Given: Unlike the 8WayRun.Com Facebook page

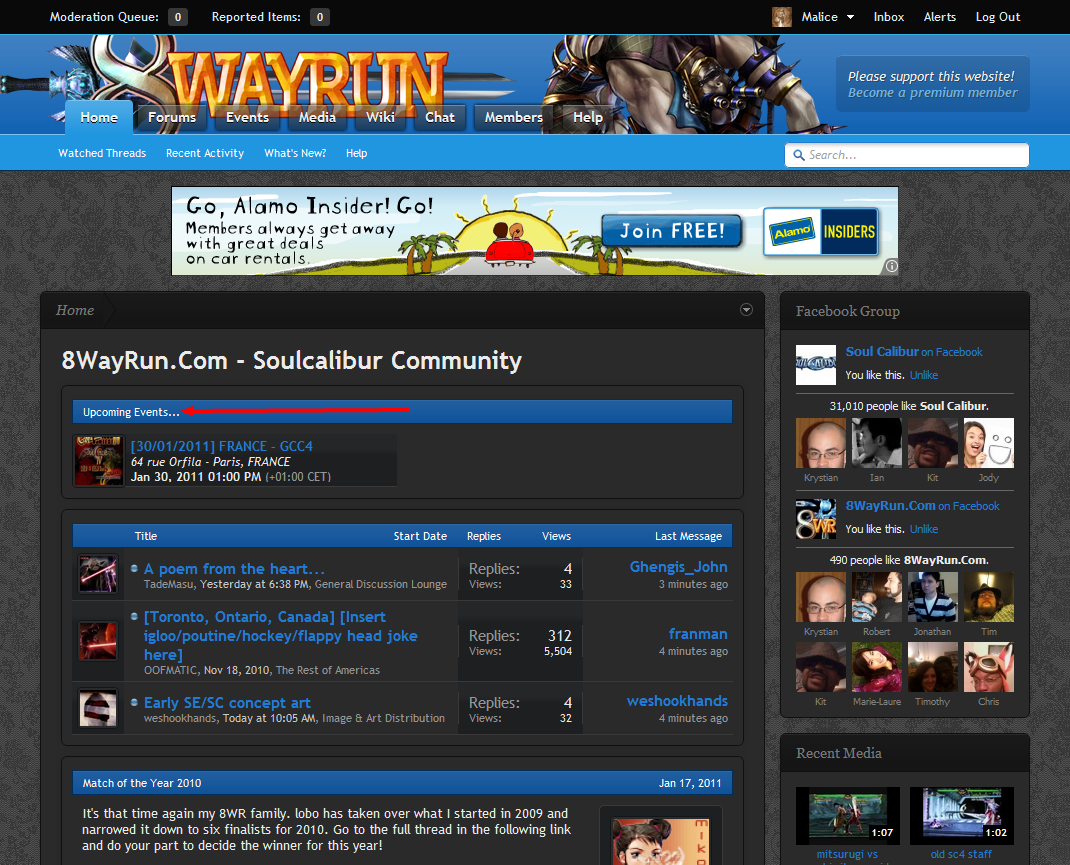Looking at the screenshot, I should tap(924, 529).
